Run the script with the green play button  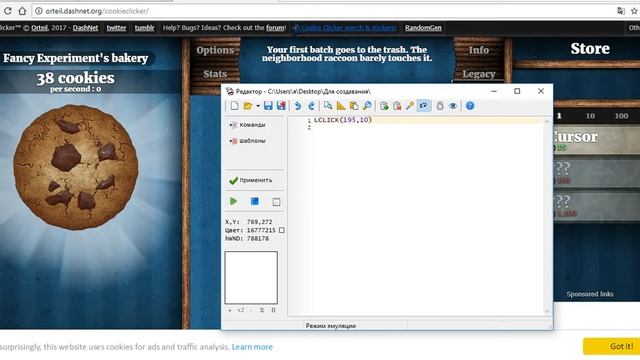(233, 201)
